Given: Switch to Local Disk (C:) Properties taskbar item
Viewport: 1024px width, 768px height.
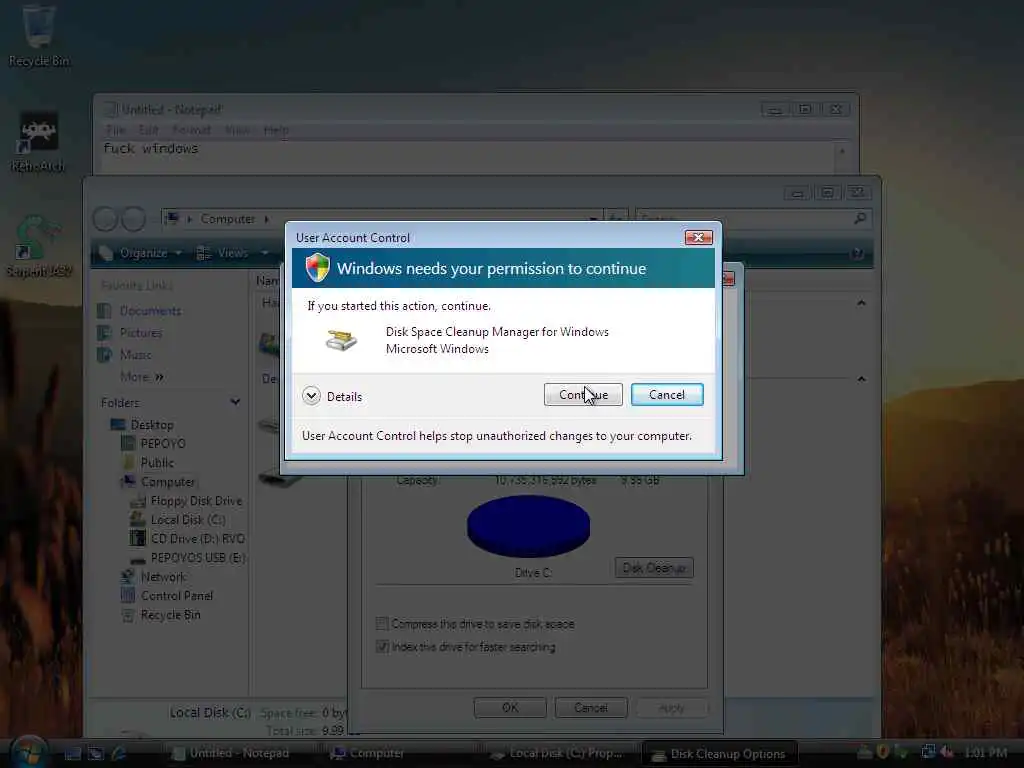Looking at the screenshot, I should [x=556, y=753].
